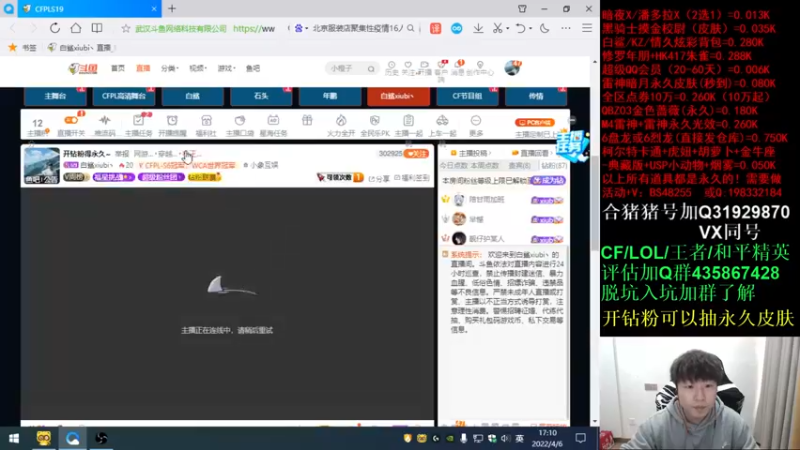Select the scissors screenshot tool
Viewport: 800px width, 450px height.
point(497,29)
